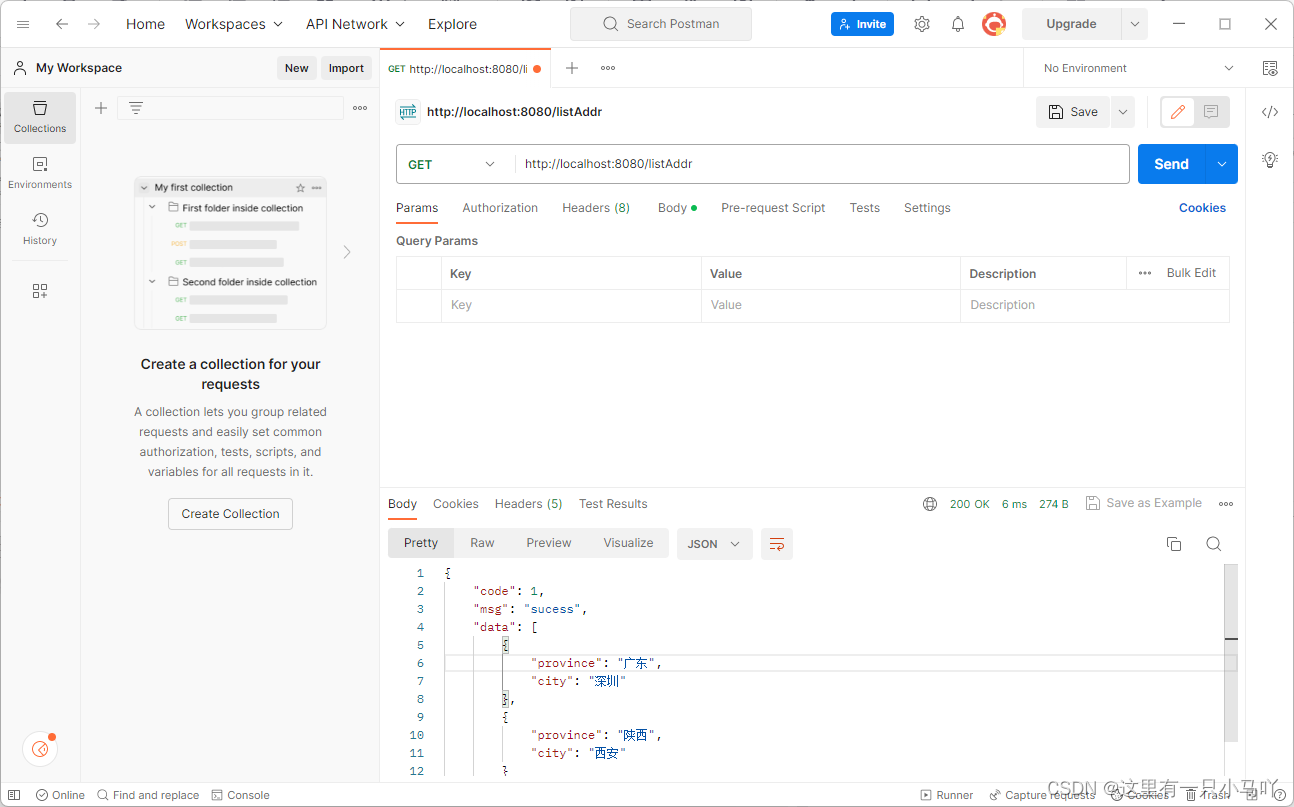Open the Upgrade dropdown arrow
The height and width of the screenshot is (807, 1294).
click(1134, 24)
